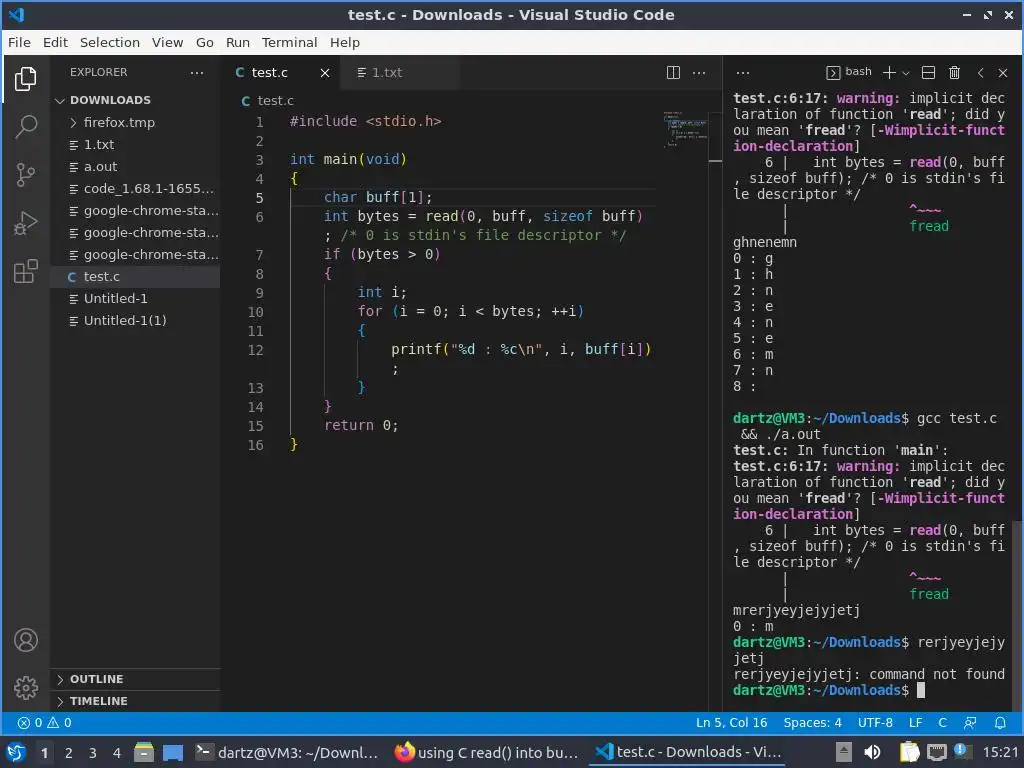1024x768 pixels.
Task: Open the Go menu
Action: point(204,42)
